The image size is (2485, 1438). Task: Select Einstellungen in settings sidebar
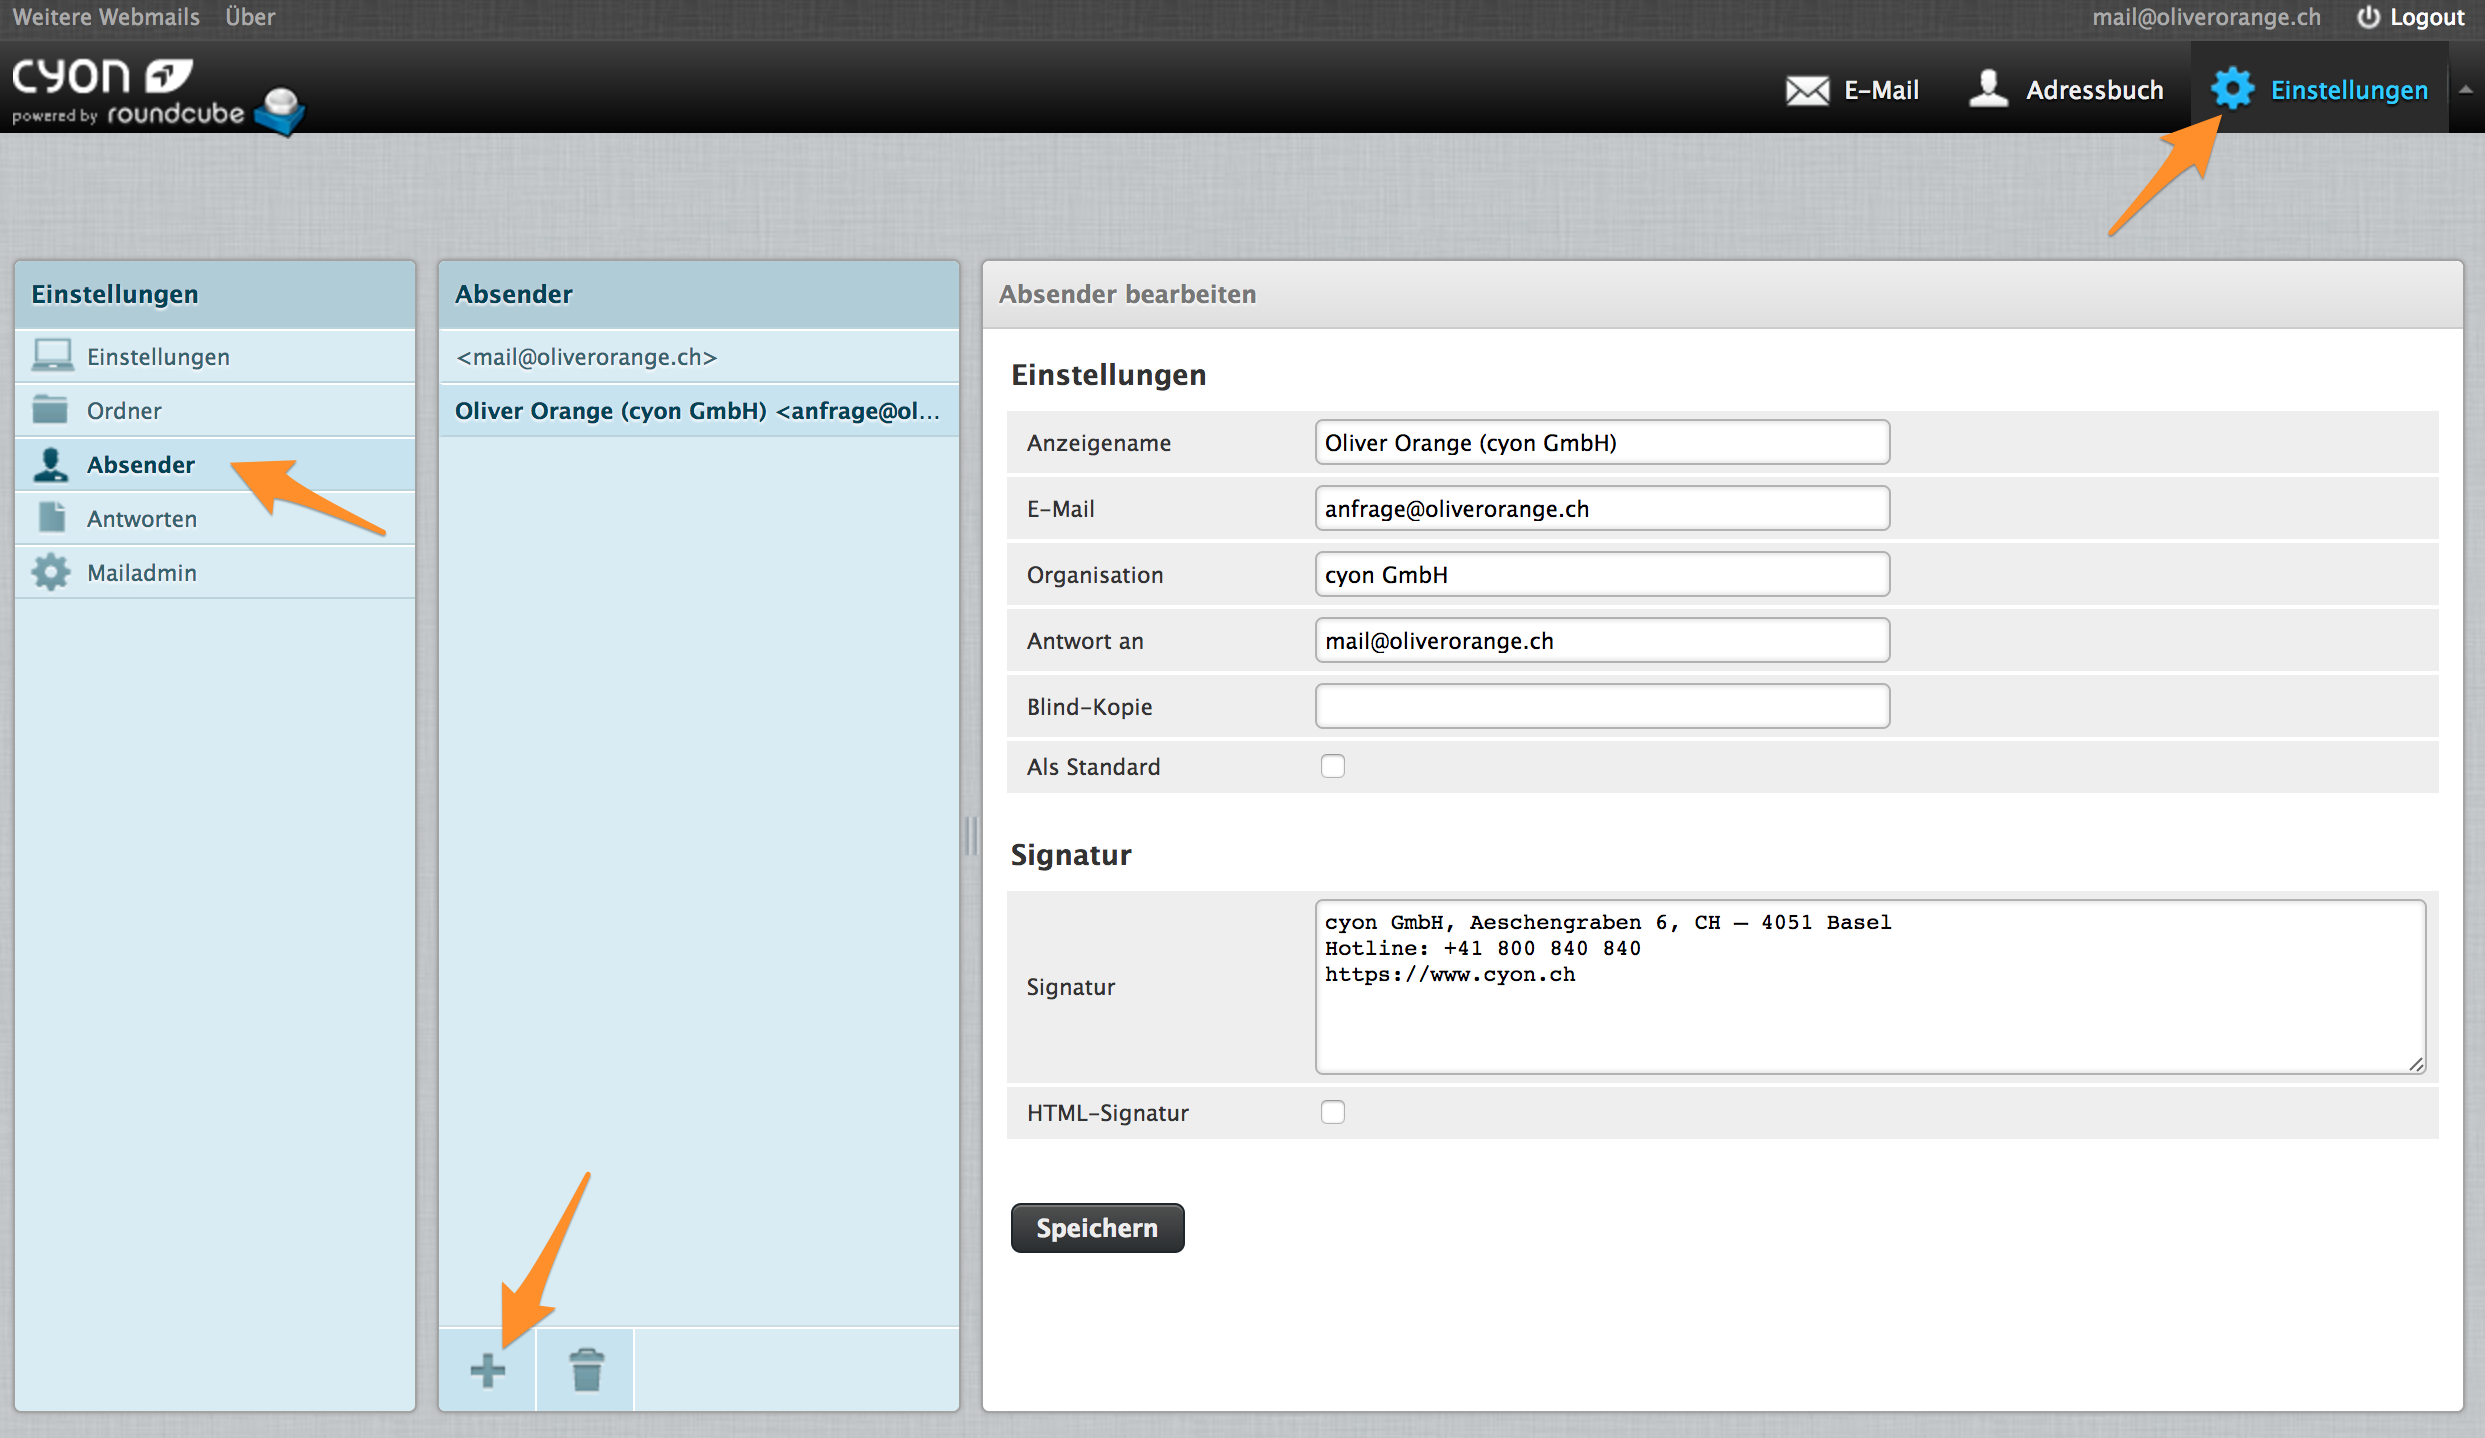(215, 356)
